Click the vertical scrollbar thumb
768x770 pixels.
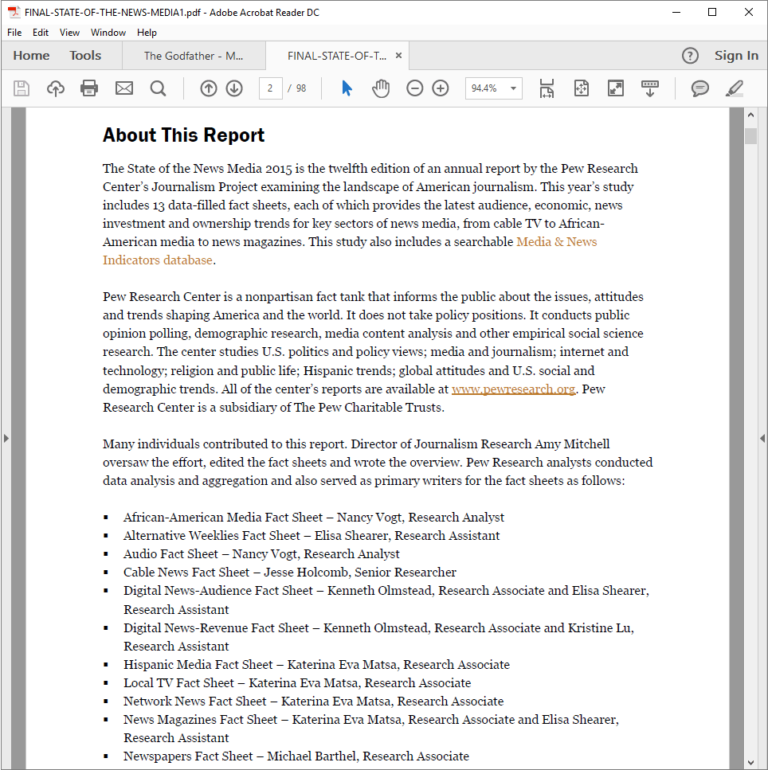[750, 136]
